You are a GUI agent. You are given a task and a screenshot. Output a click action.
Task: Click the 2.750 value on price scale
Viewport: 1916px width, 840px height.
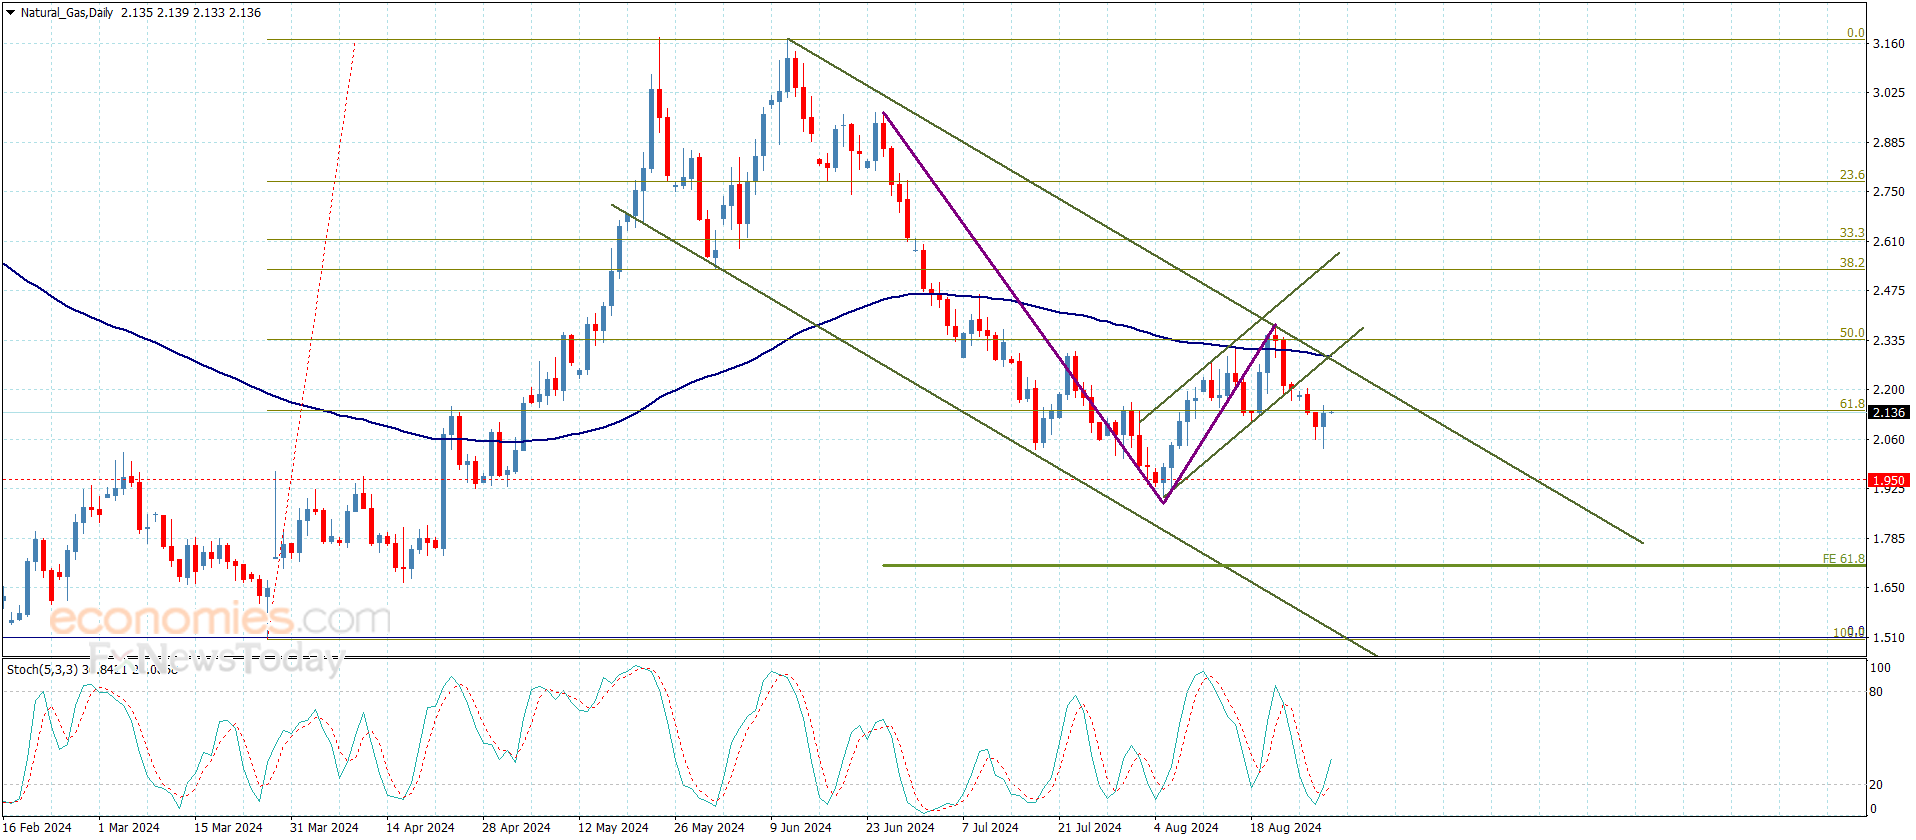click(1888, 192)
